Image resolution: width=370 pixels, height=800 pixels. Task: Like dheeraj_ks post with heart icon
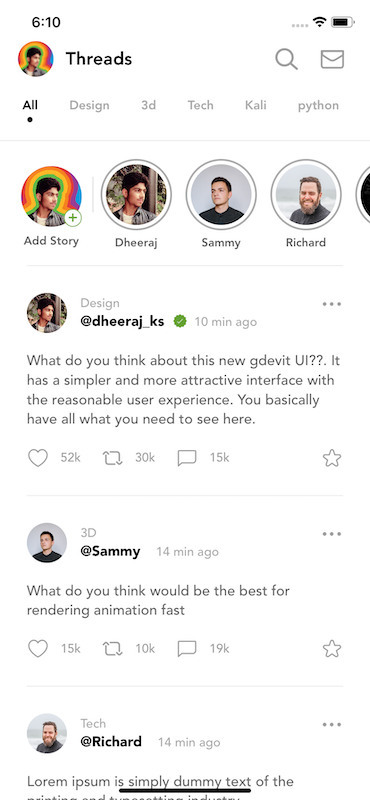38,458
